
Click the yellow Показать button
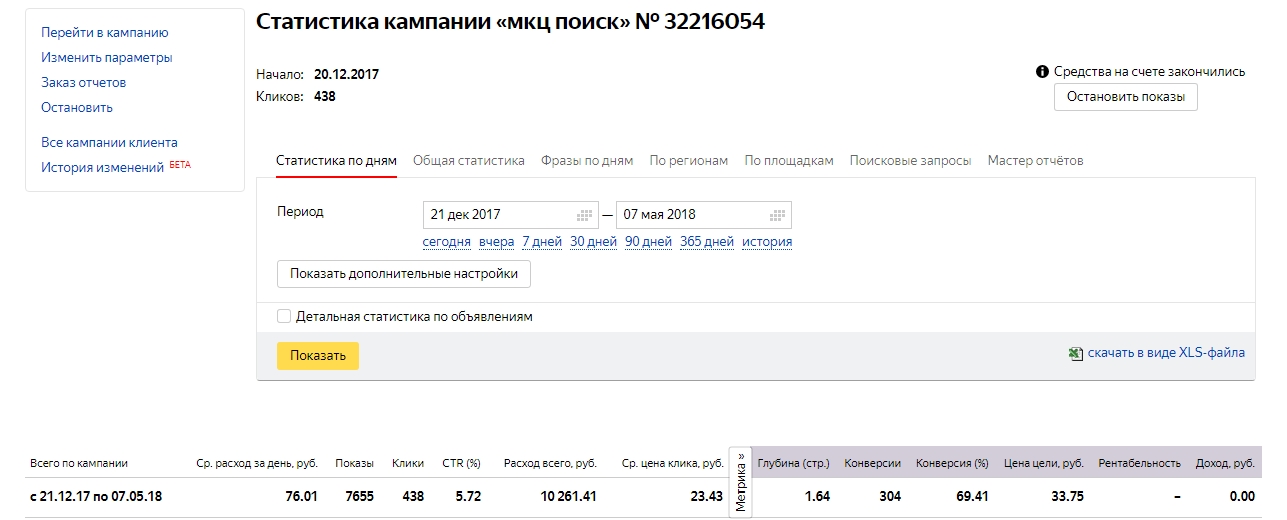click(x=318, y=356)
